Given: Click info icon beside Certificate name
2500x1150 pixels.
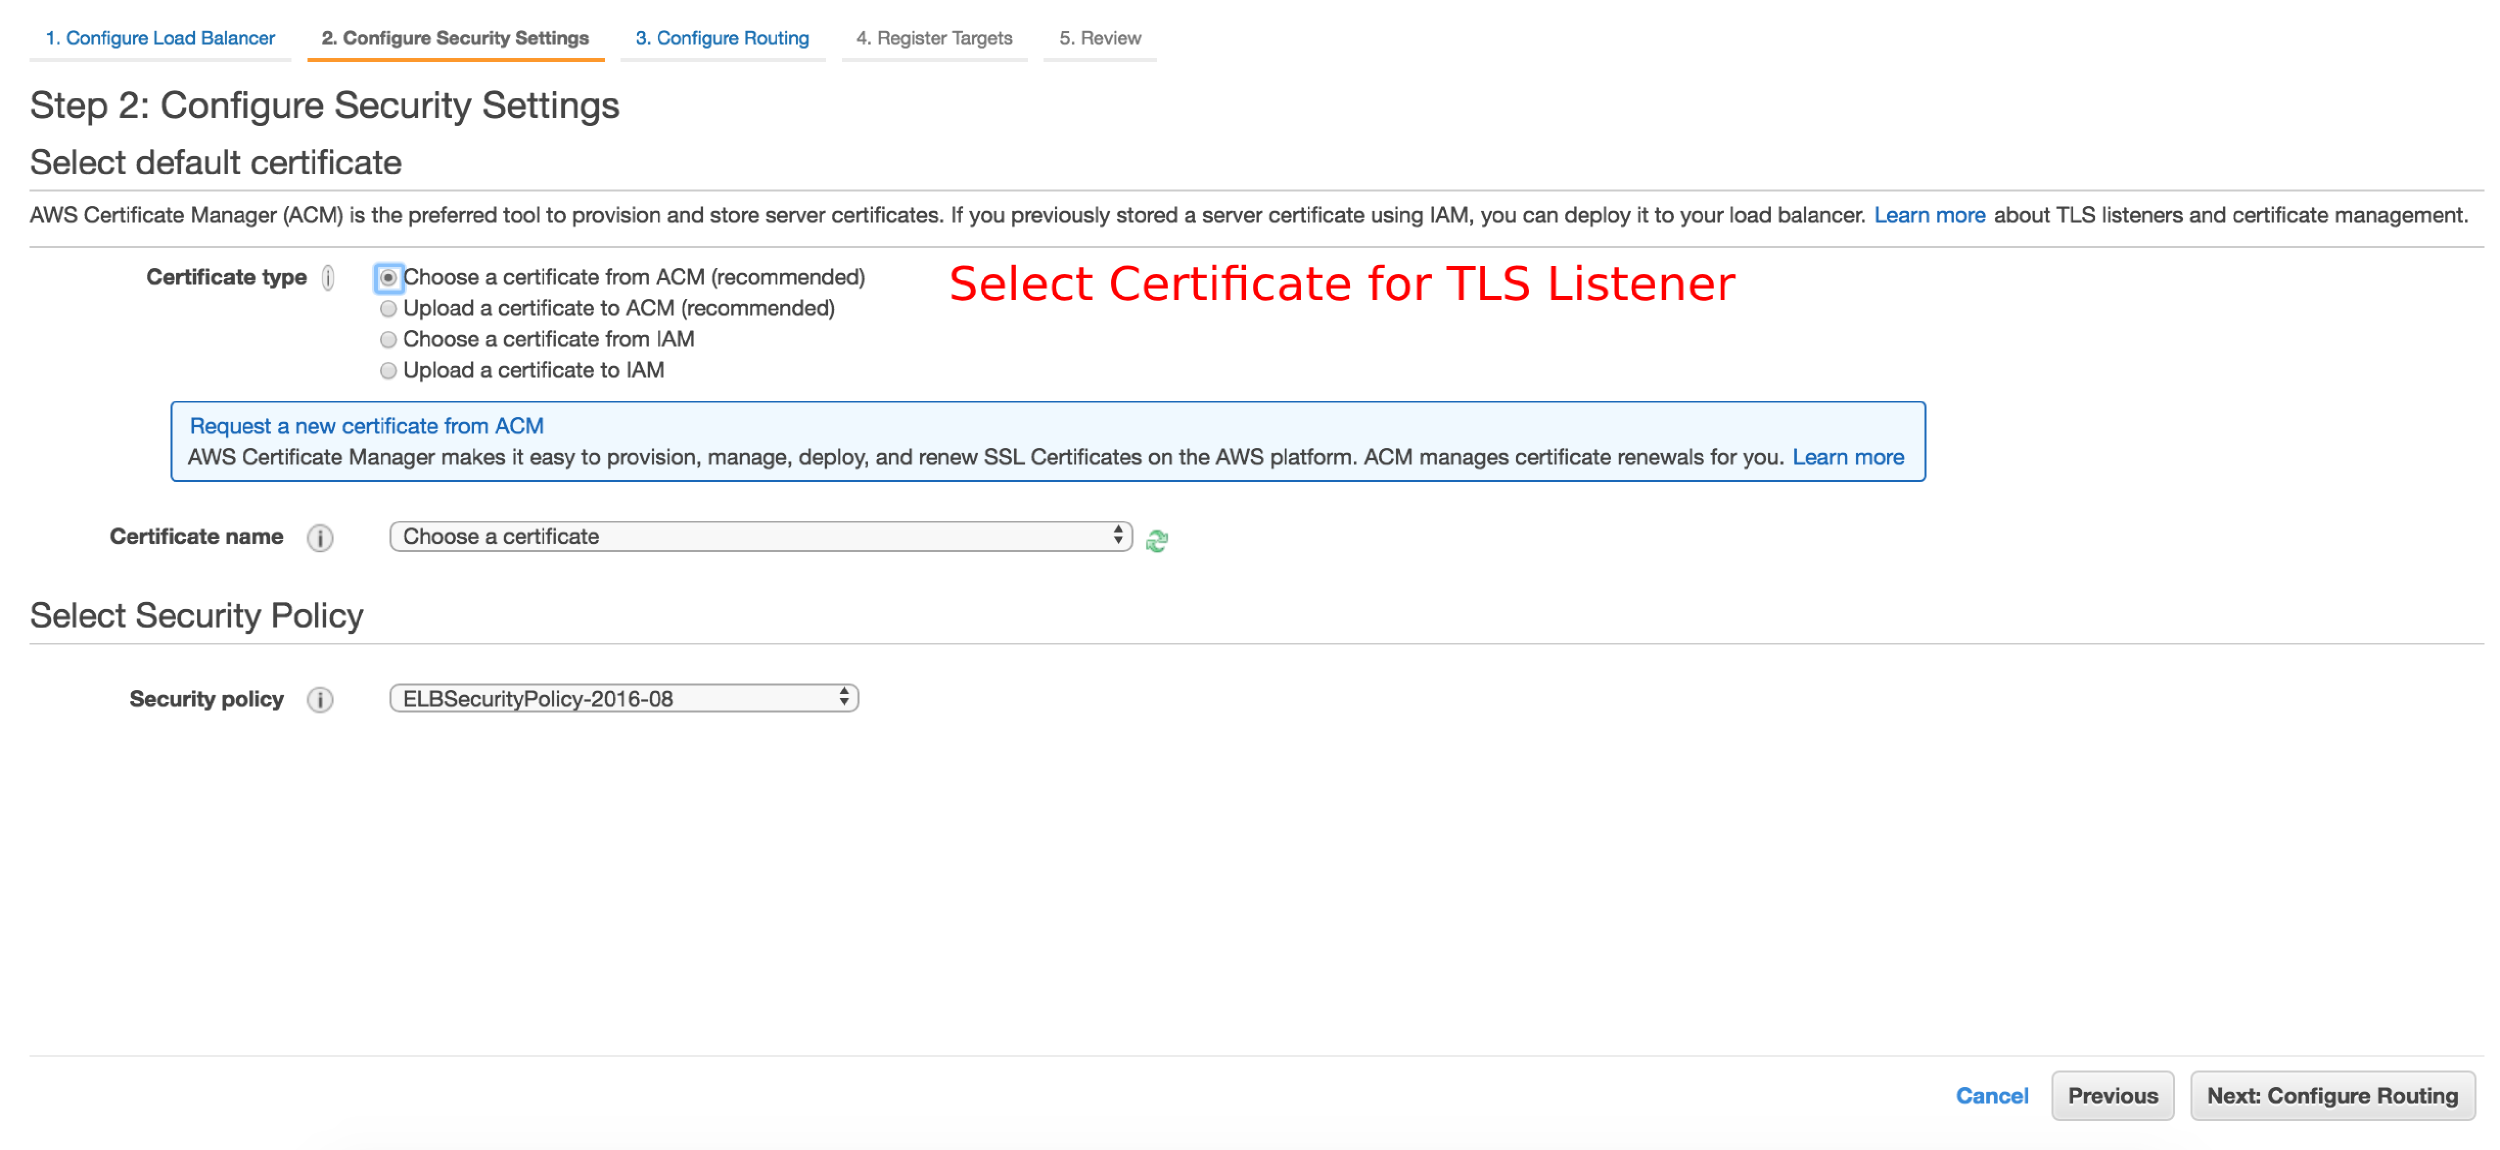Looking at the screenshot, I should coord(320,538).
